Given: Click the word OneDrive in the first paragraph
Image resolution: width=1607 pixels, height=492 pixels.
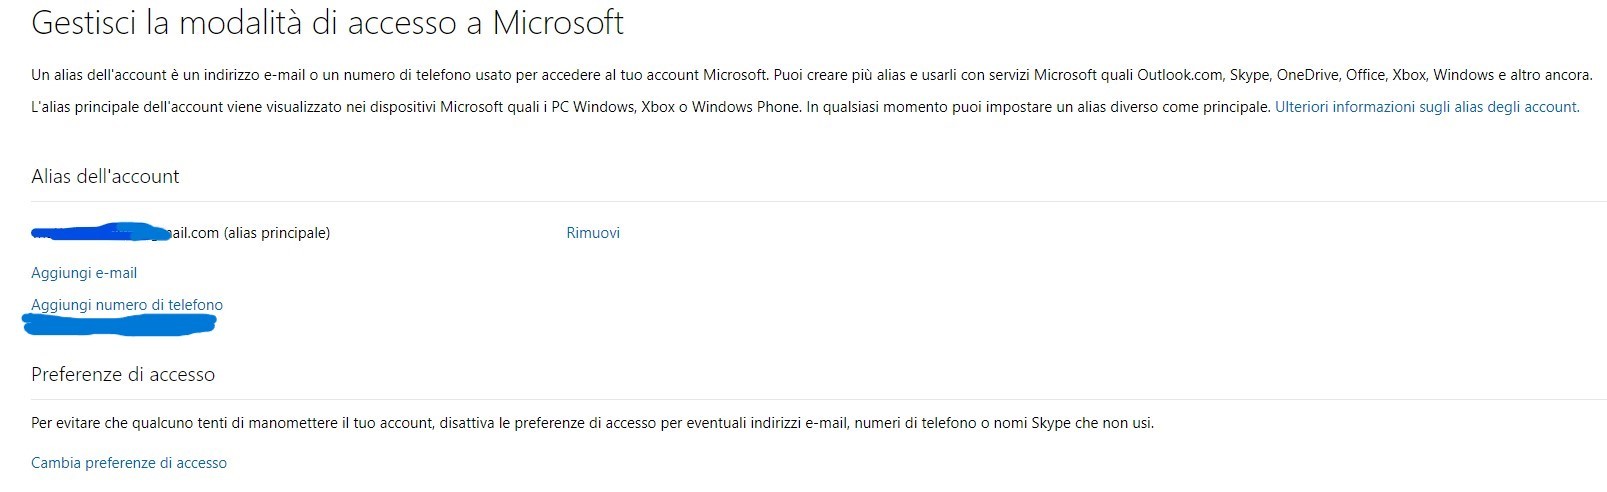Looking at the screenshot, I should click(1307, 75).
